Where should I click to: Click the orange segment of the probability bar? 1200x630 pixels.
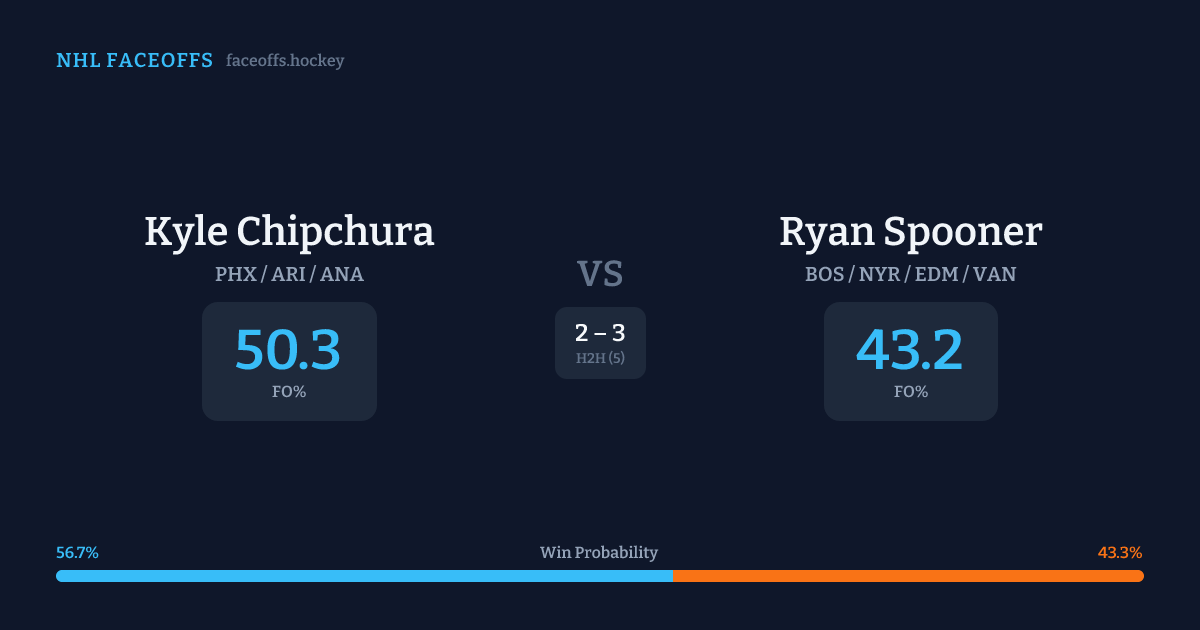point(908,576)
